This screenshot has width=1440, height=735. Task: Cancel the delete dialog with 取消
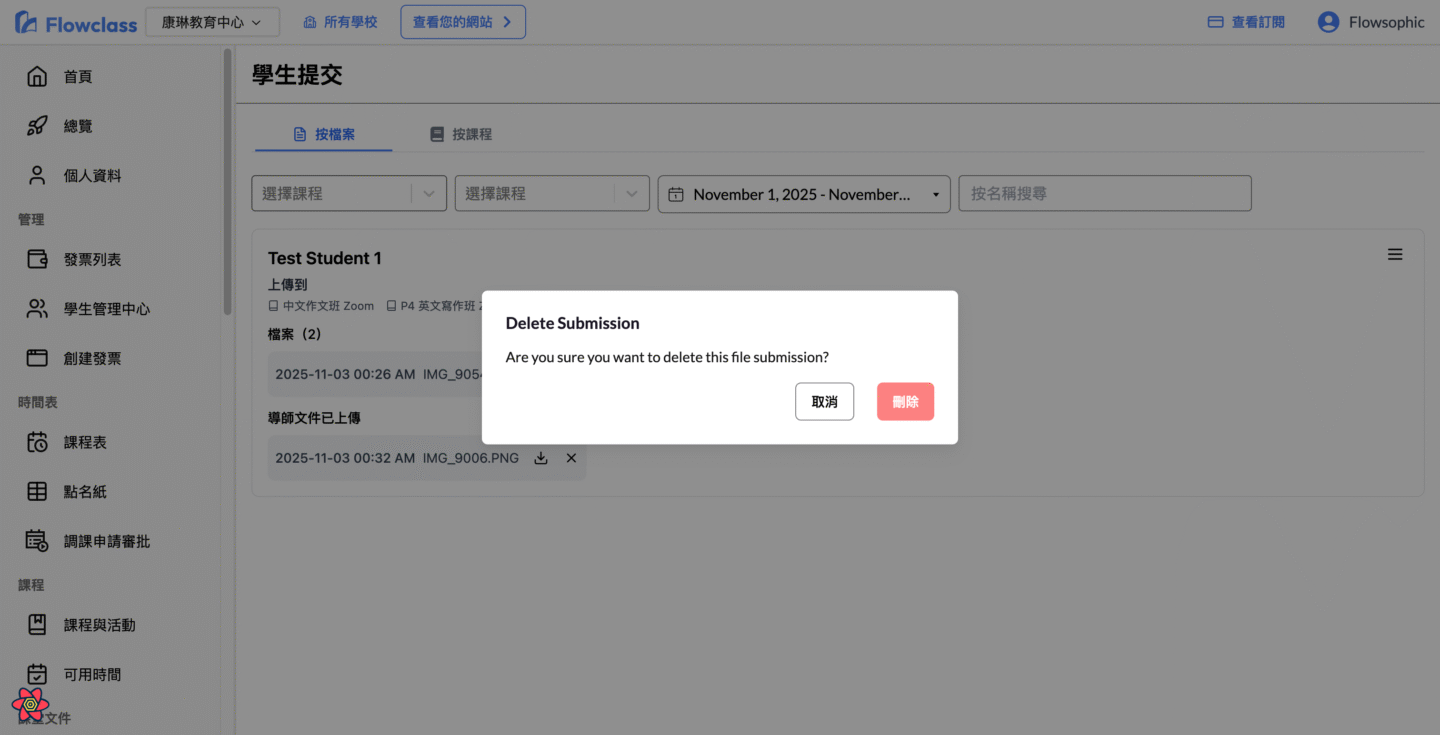click(x=824, y=402)
